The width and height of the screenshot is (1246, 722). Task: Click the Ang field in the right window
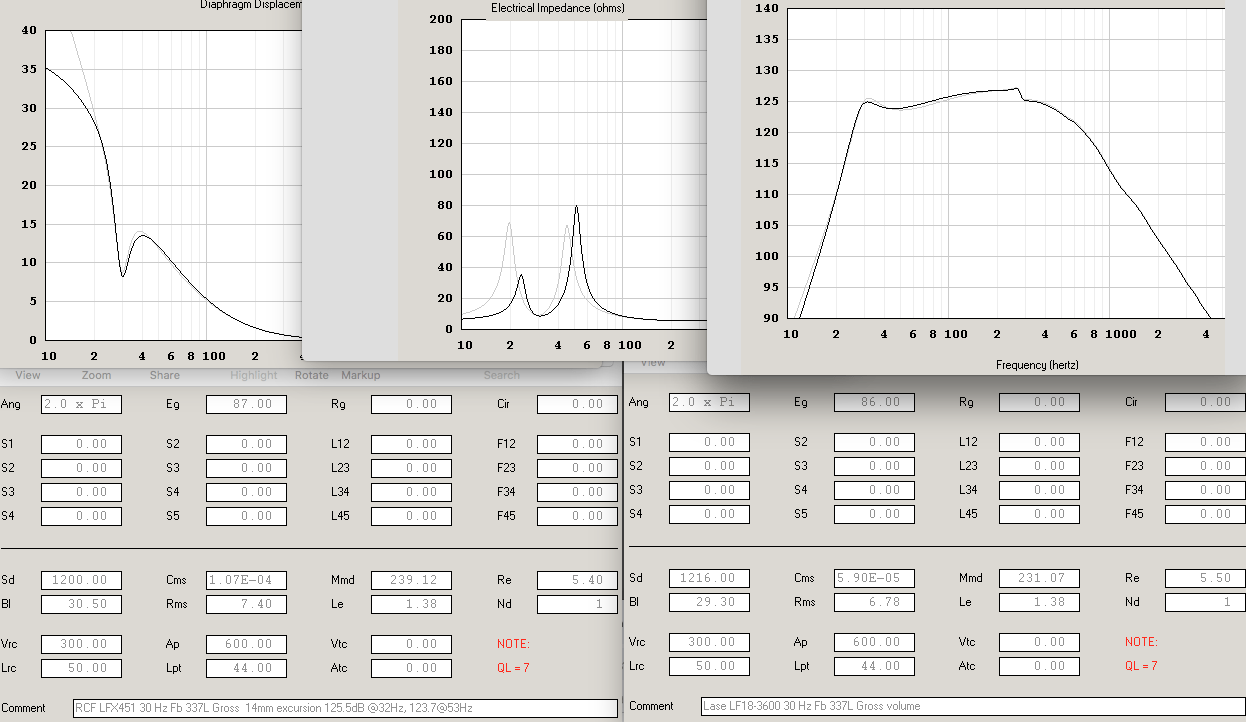(709, 402)
